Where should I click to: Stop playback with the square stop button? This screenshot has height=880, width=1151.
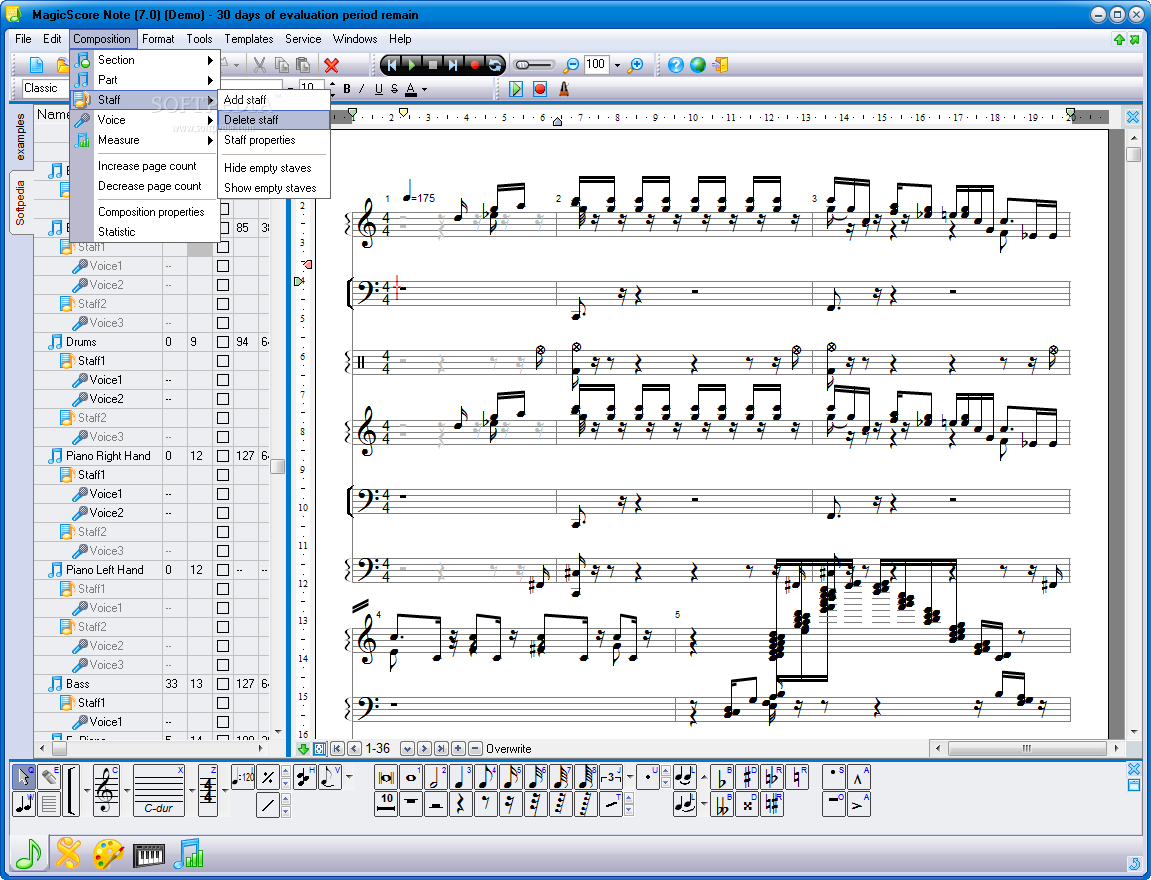coord(432,65)
